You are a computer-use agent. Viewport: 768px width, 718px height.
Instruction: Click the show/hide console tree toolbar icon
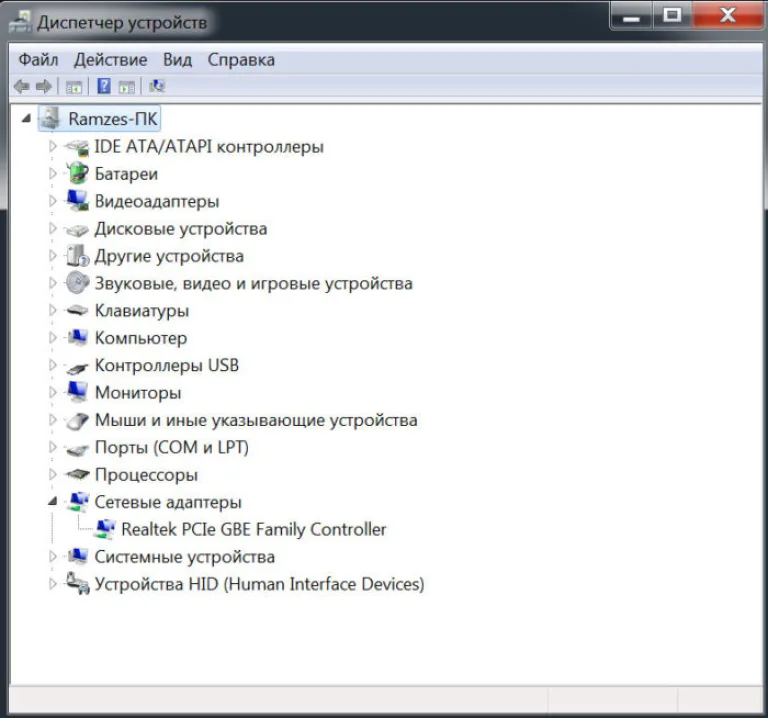[x=74, y=87]
